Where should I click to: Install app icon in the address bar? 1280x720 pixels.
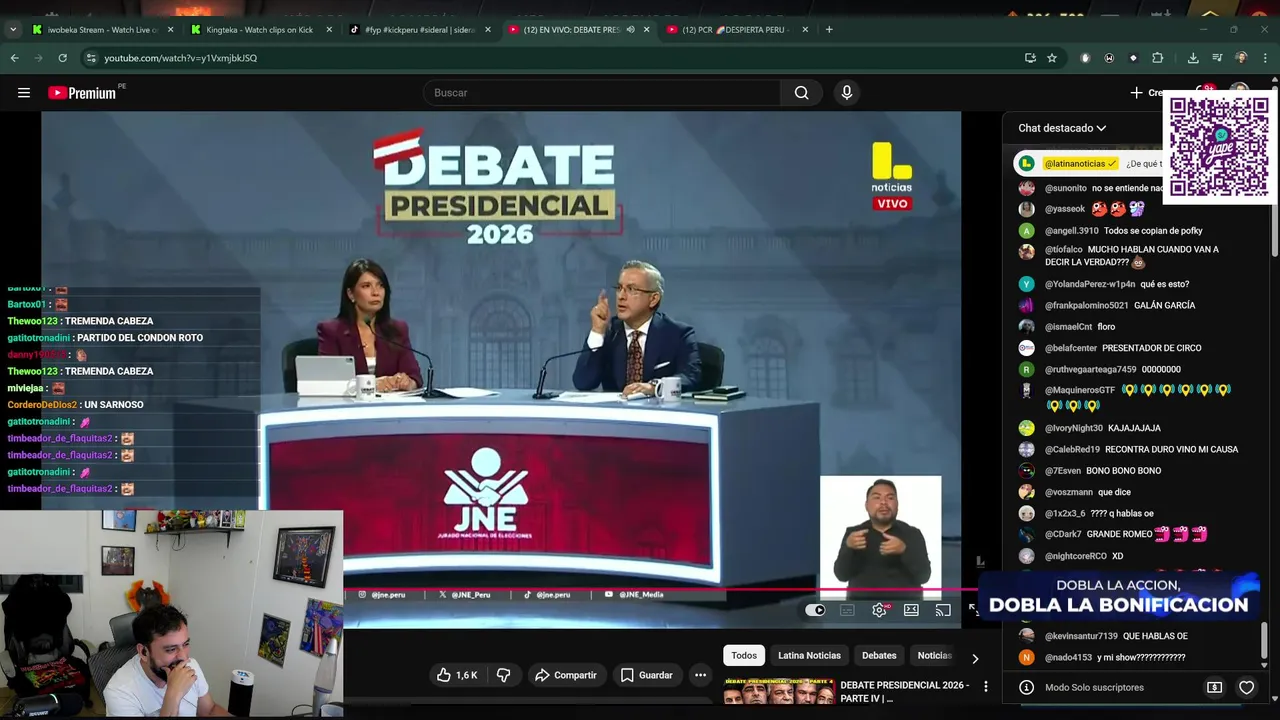pyautogui.click(x=1030, y=58)
